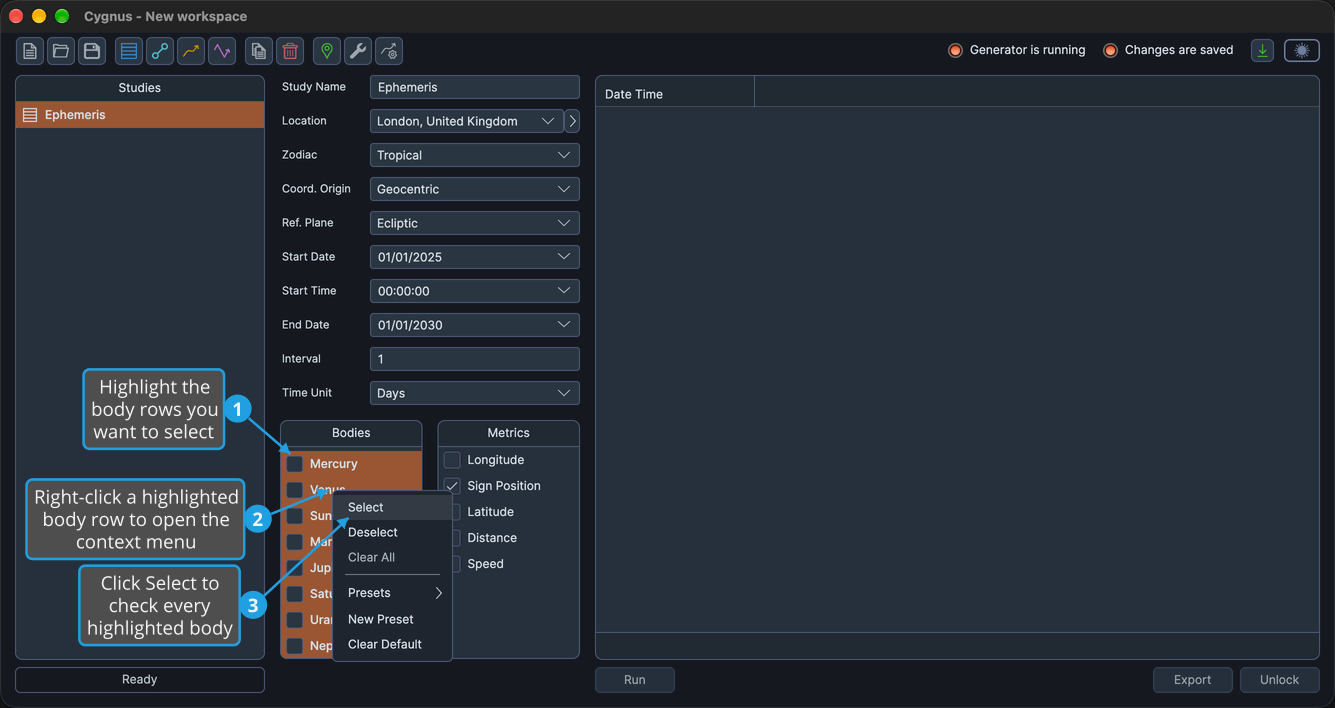Check the Neptune body checkbox
1335x708 pixels.
point(295,646)
